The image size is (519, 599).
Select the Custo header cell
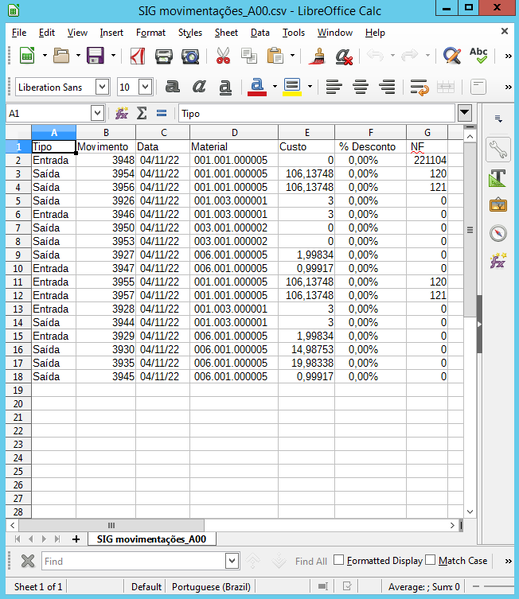[x=307, y=147]
